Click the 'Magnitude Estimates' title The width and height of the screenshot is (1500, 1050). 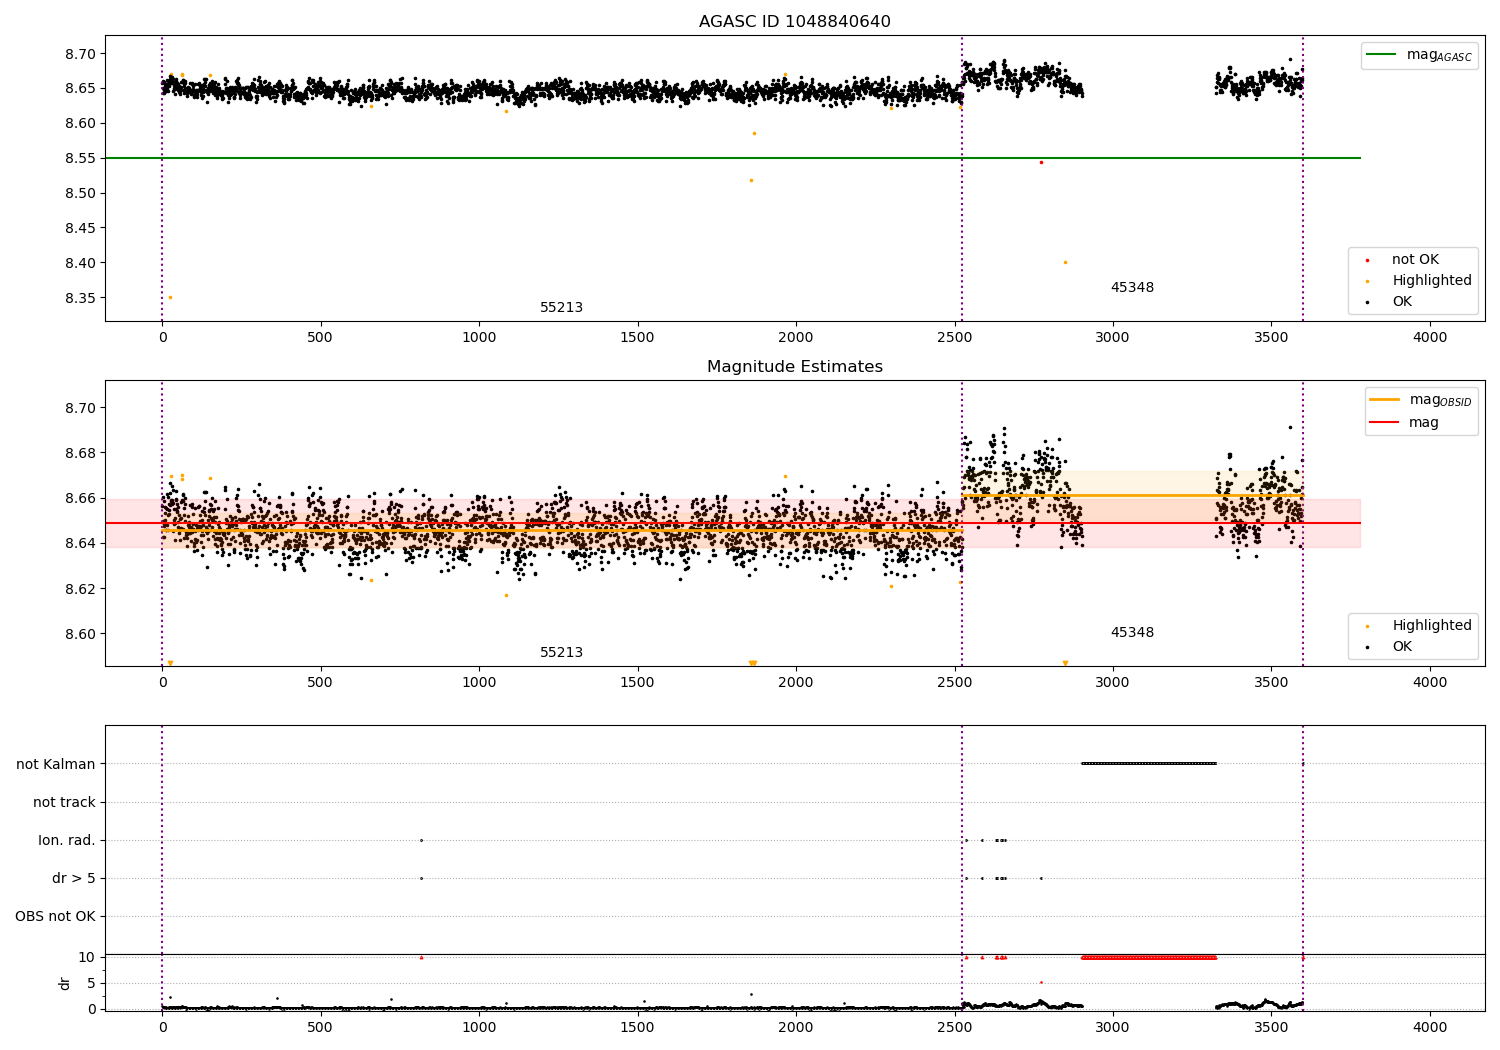[794, 367]
